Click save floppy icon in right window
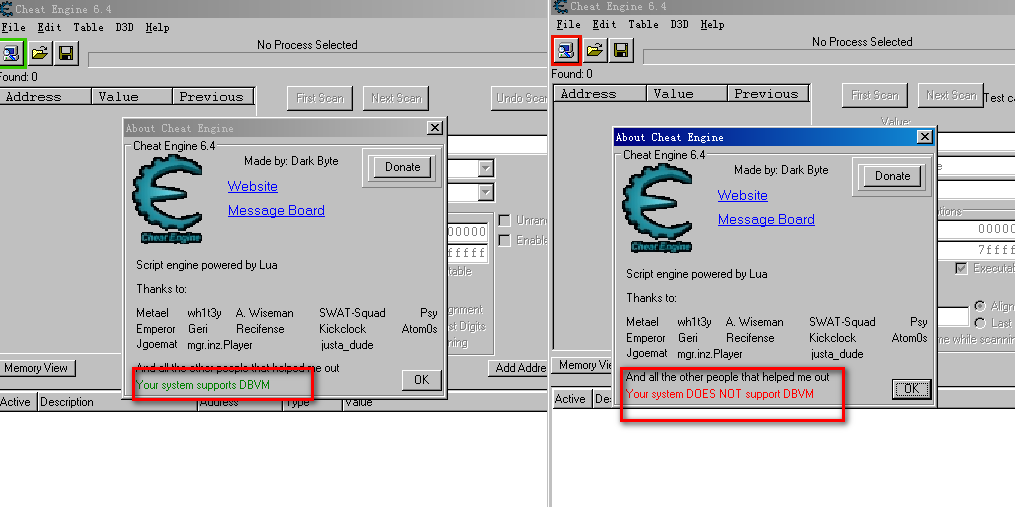 coord(621,50)
